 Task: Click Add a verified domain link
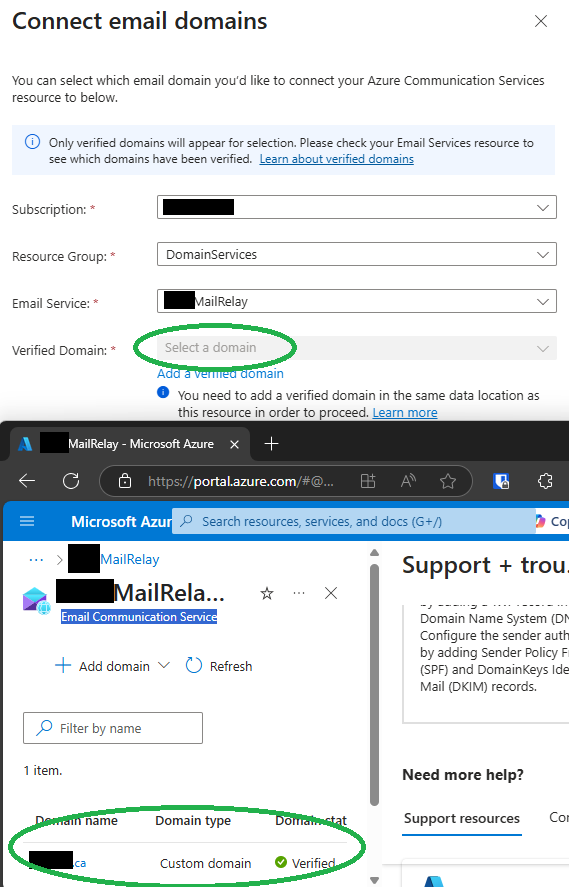[221, 374]
